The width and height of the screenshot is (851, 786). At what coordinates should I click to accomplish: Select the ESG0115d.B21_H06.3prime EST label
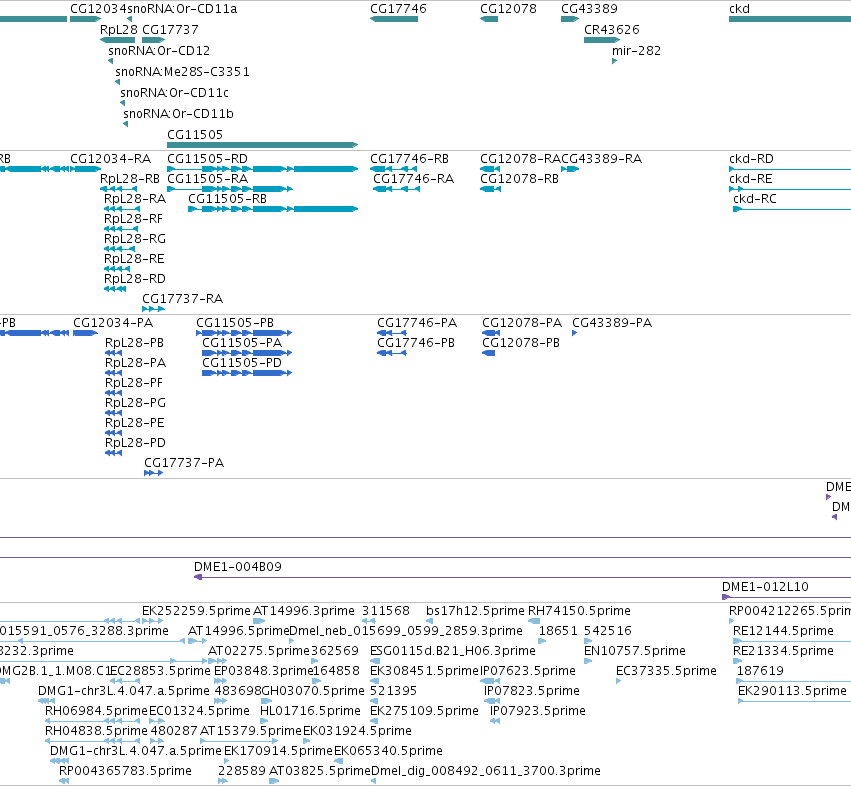(x=453, y=651)
